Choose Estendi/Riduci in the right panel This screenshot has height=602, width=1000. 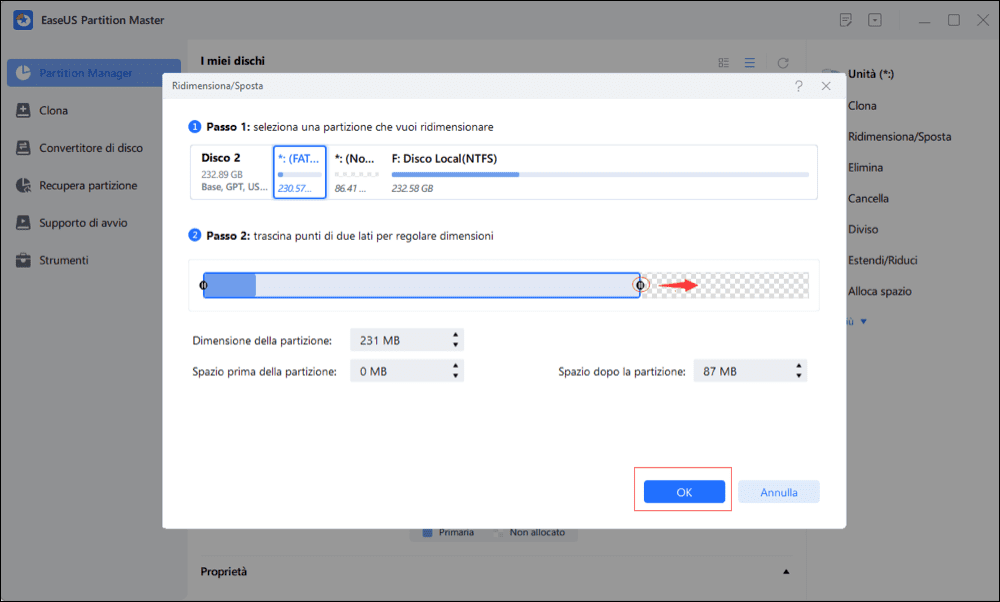pyautogui.click(x=883, y=260)
